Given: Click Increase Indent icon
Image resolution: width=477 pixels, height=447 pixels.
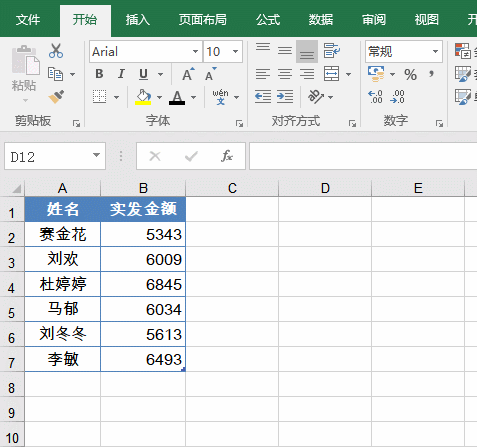Looking at the screenshot, I should click(285, 97).
